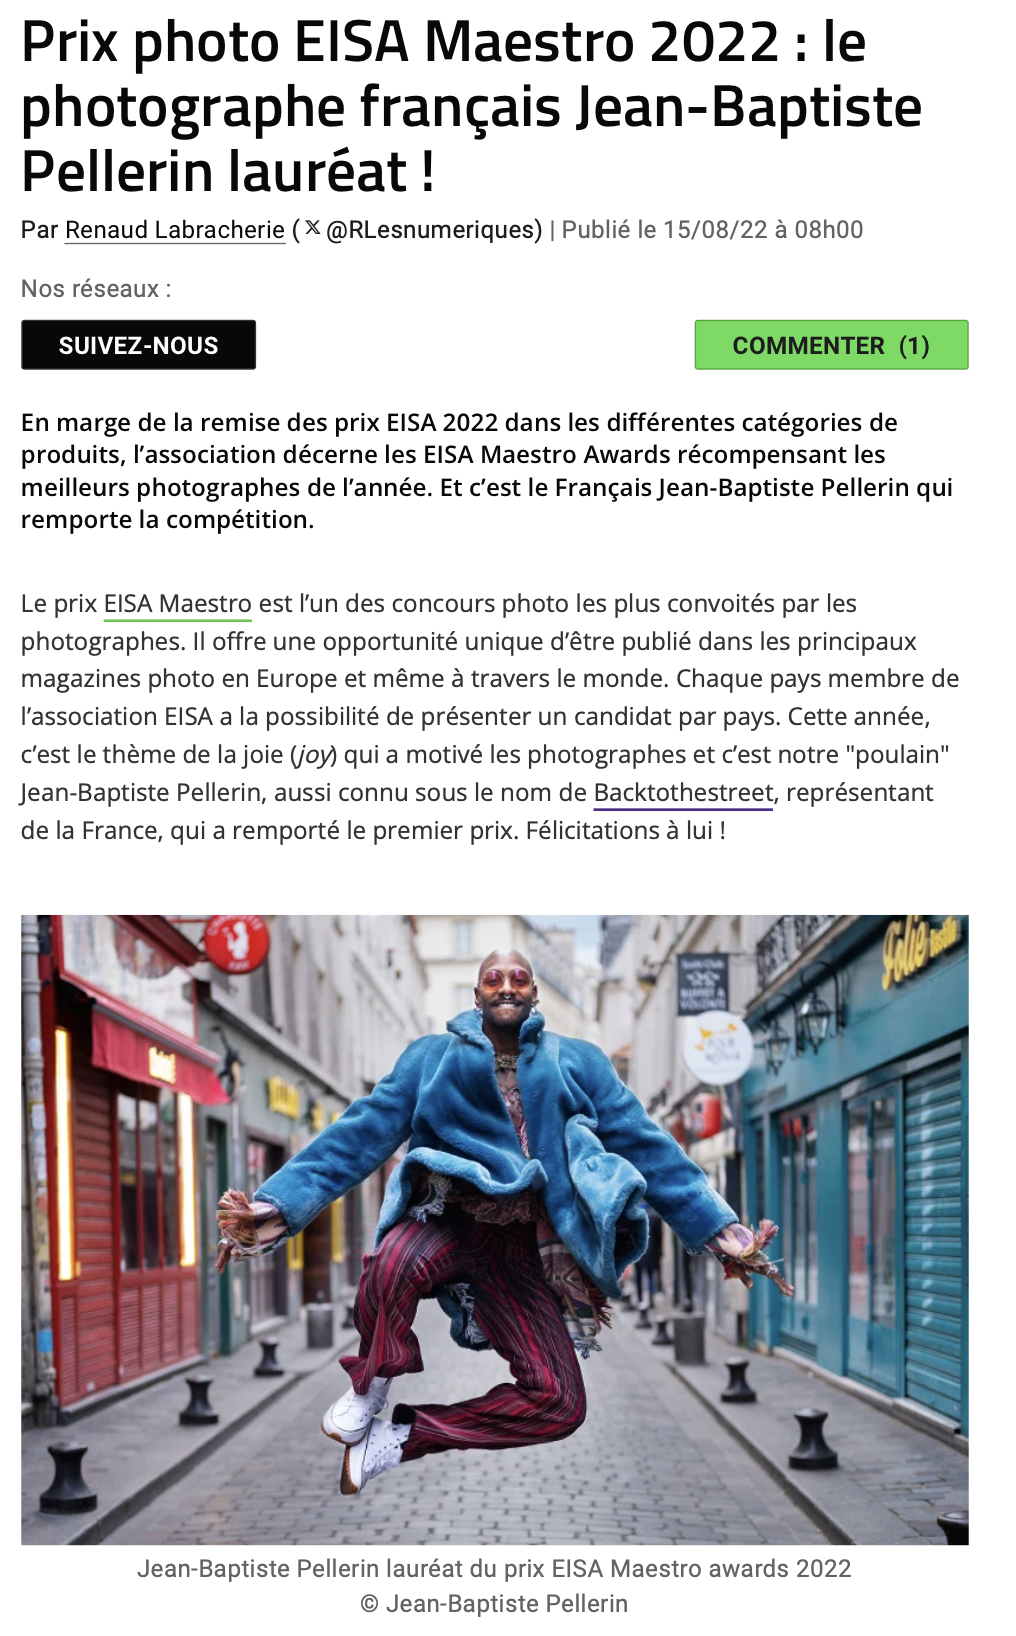
Task: Click the X logo beside @RLesnumeriques
Action: pyautogui.click(x=312, y=229)
